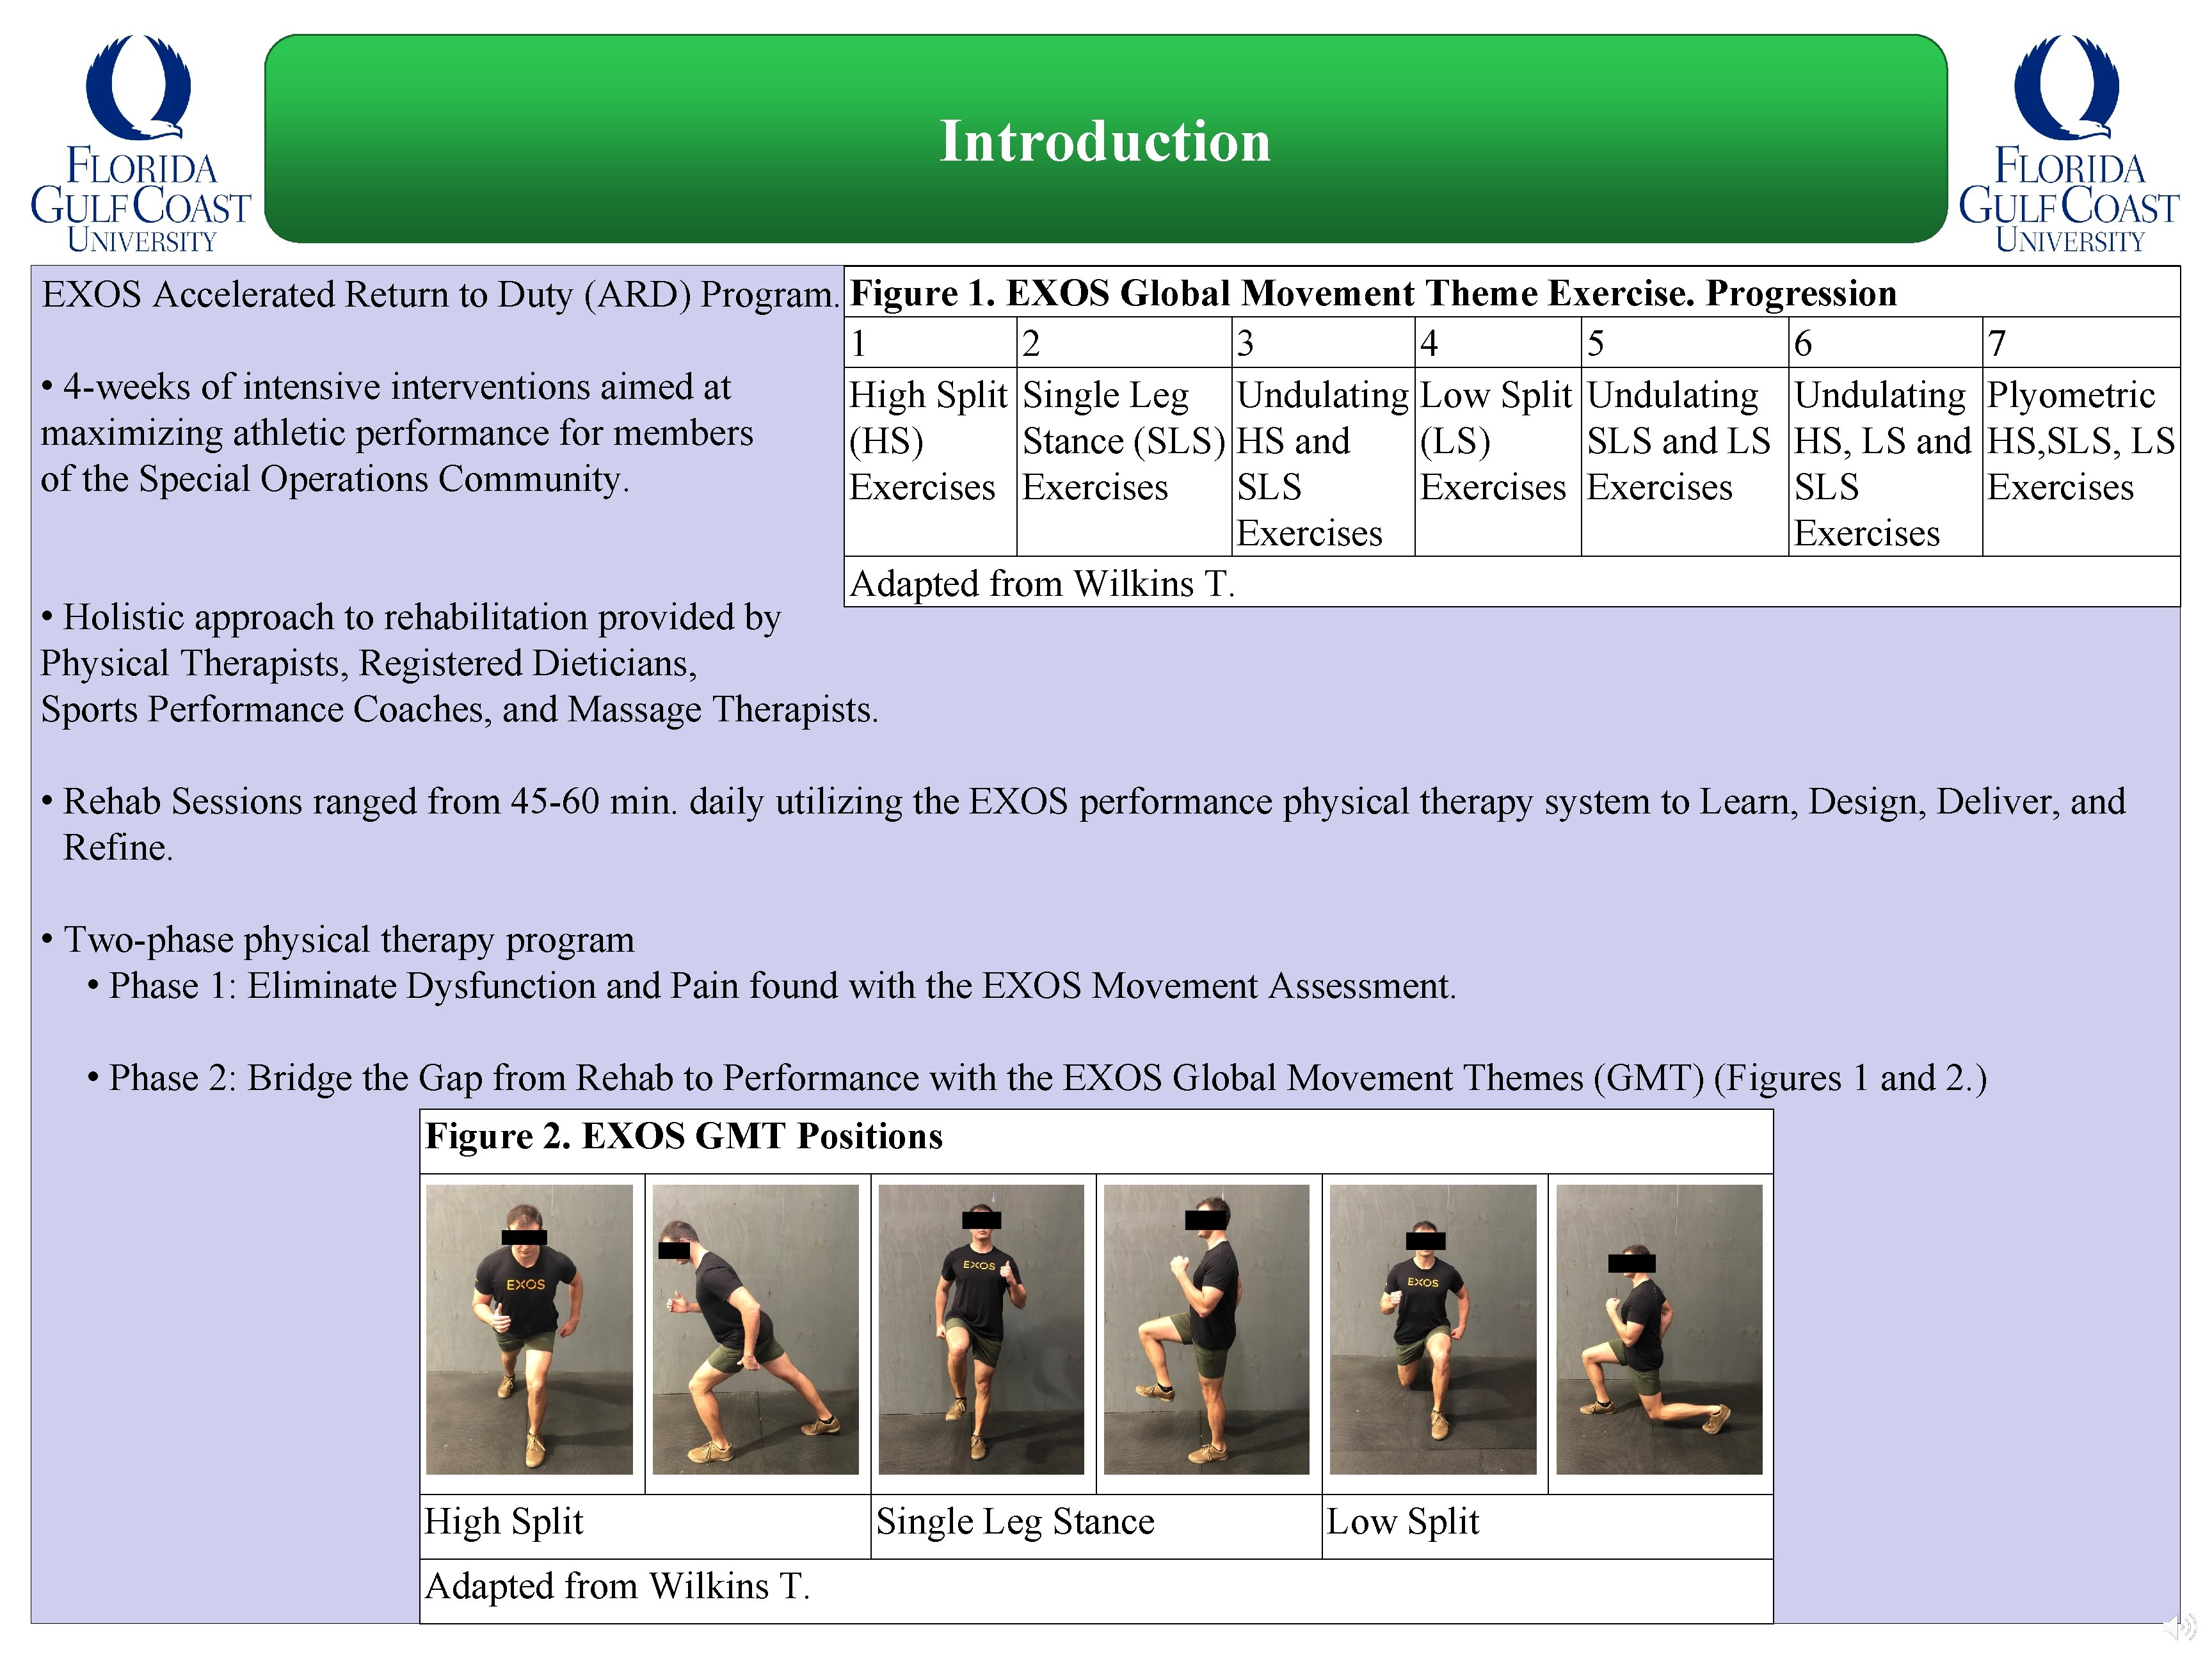Select the High Split side-view photo
The image size is (2212, 1659).
pos(755,1329)
